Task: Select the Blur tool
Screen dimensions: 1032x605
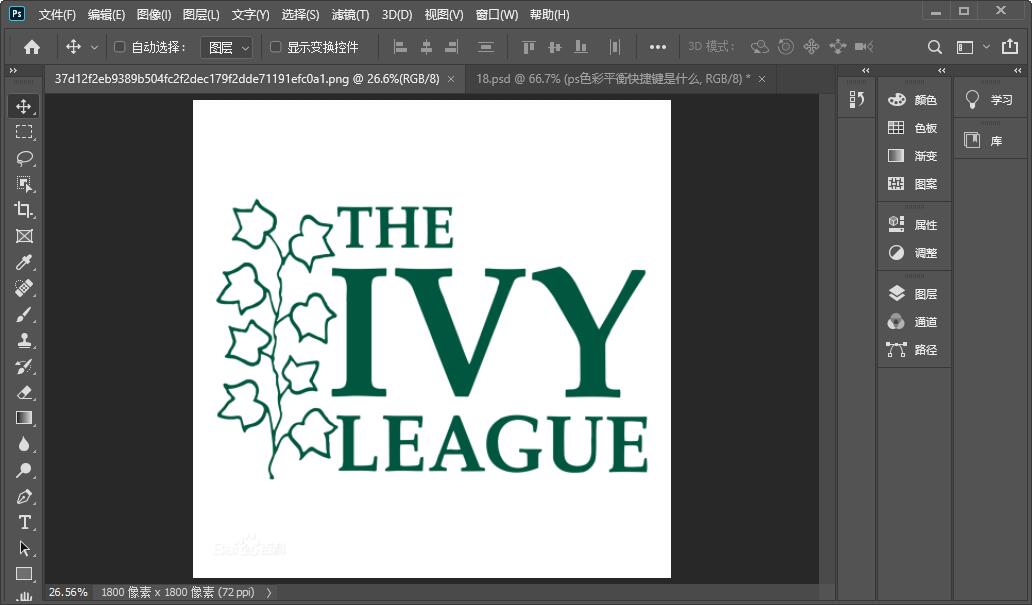Action: pyautogui.click(x=24, y=444)
